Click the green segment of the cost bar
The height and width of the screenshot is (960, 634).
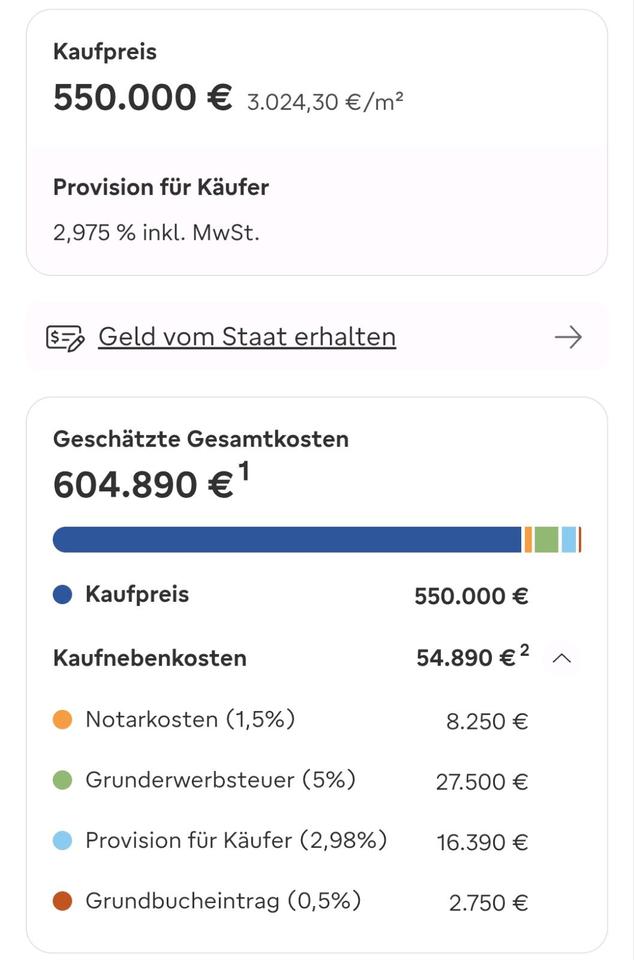point(546,540)
